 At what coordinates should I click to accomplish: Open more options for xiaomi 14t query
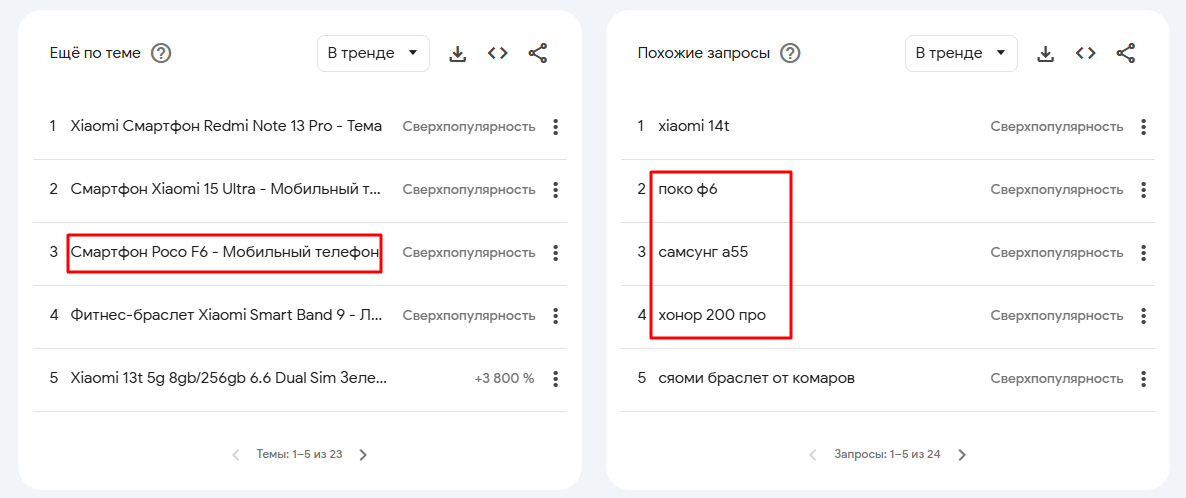point(1144,126)
